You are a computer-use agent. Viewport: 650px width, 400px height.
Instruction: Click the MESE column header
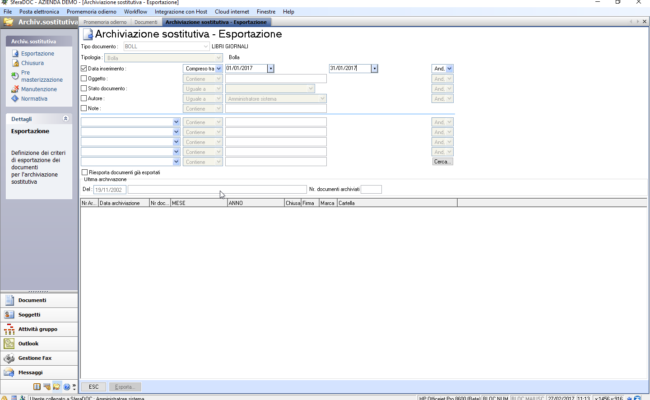click(199, 203)
